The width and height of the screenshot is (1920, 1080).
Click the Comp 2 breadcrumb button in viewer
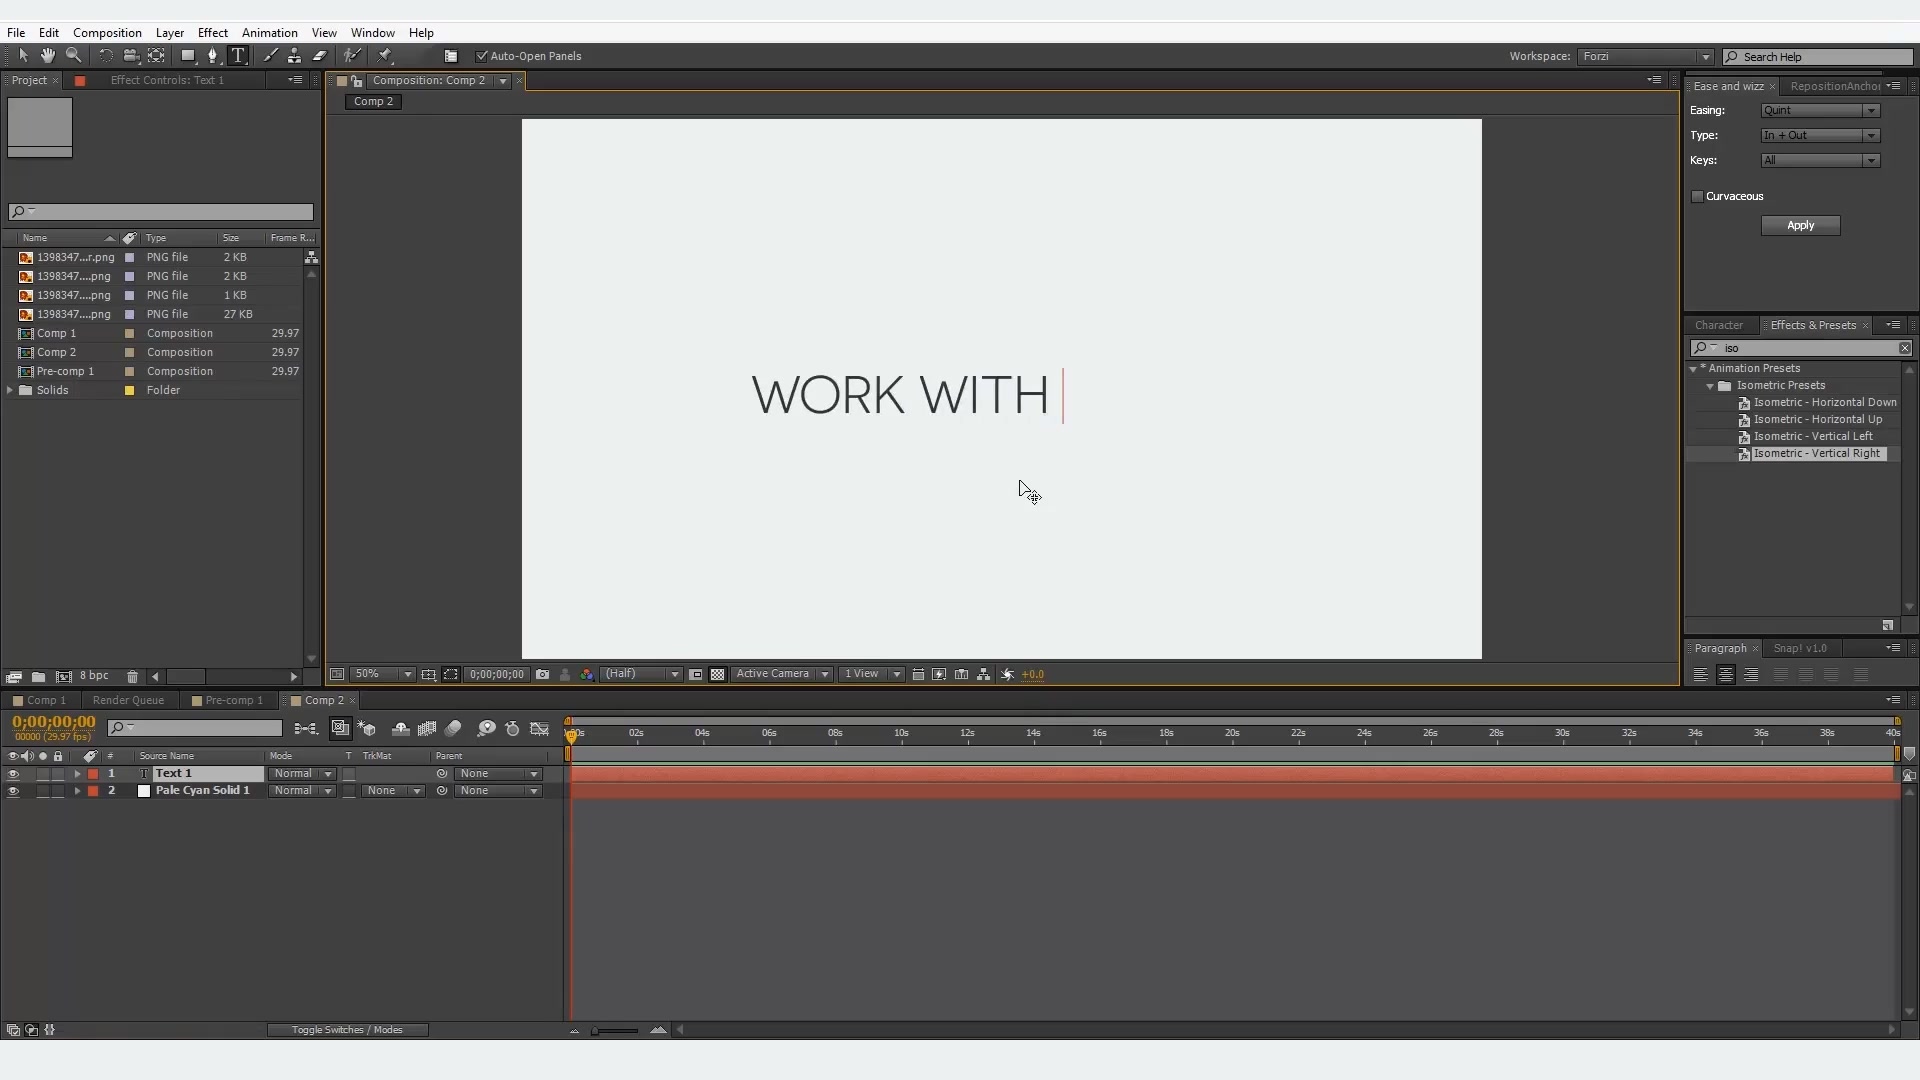pos(373,102)
